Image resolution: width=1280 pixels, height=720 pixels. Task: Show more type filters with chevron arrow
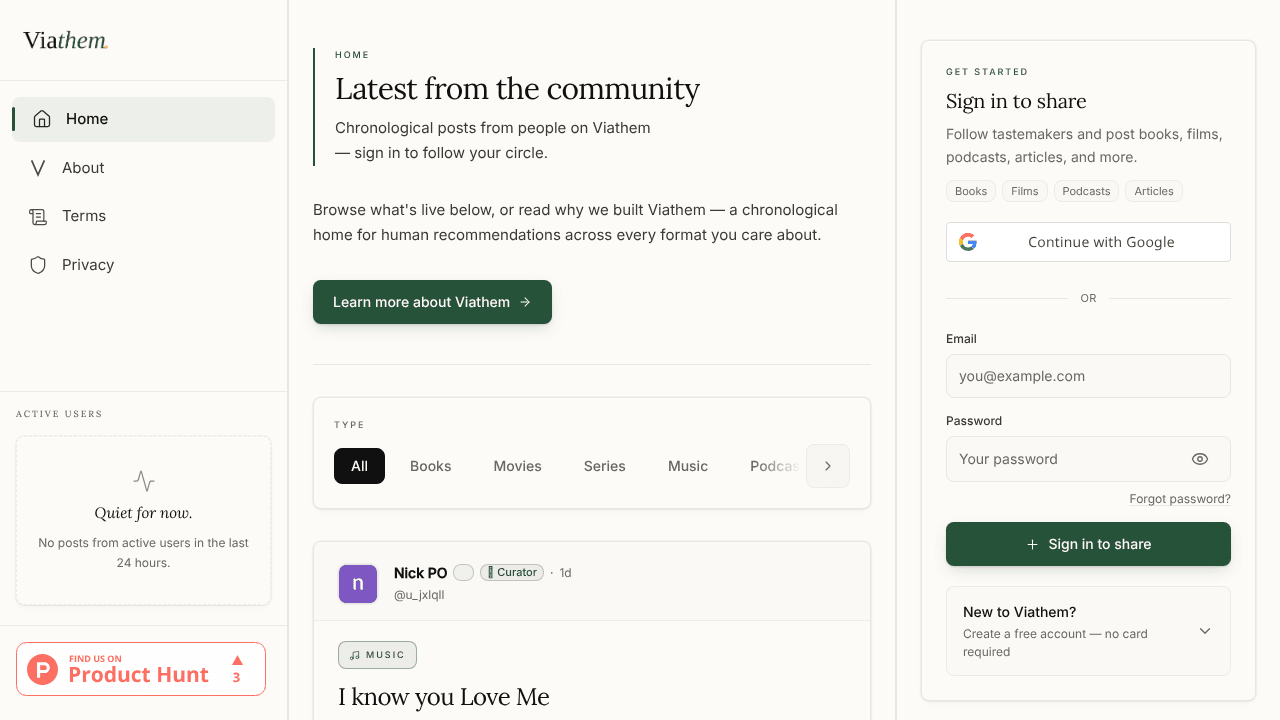(828, 466)
